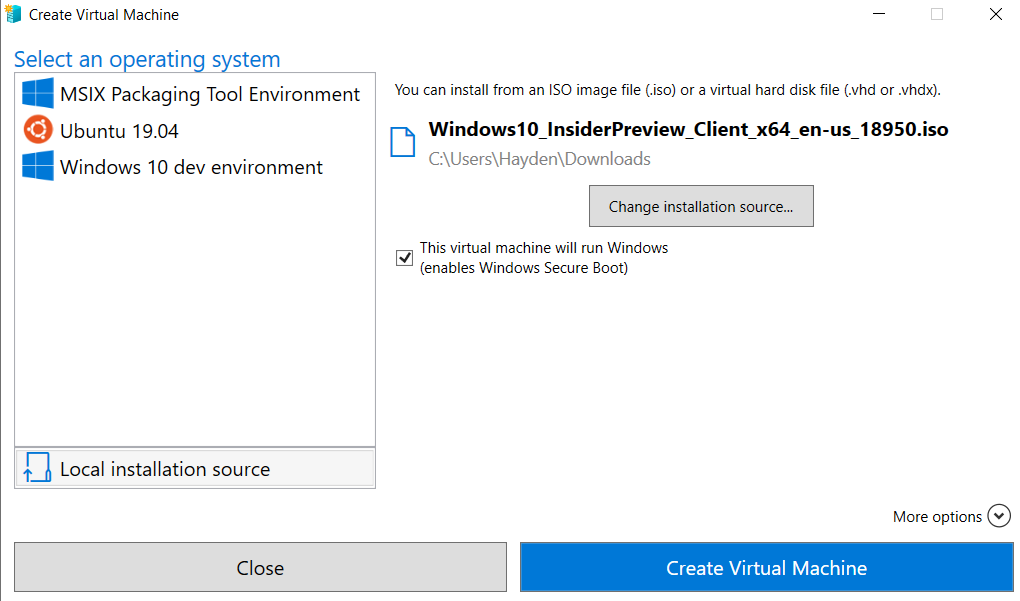This screenshot has height=601, width=1020.
Task: Uncheck 'This virtual machine will run Windows'
Action: pos(404,258)
